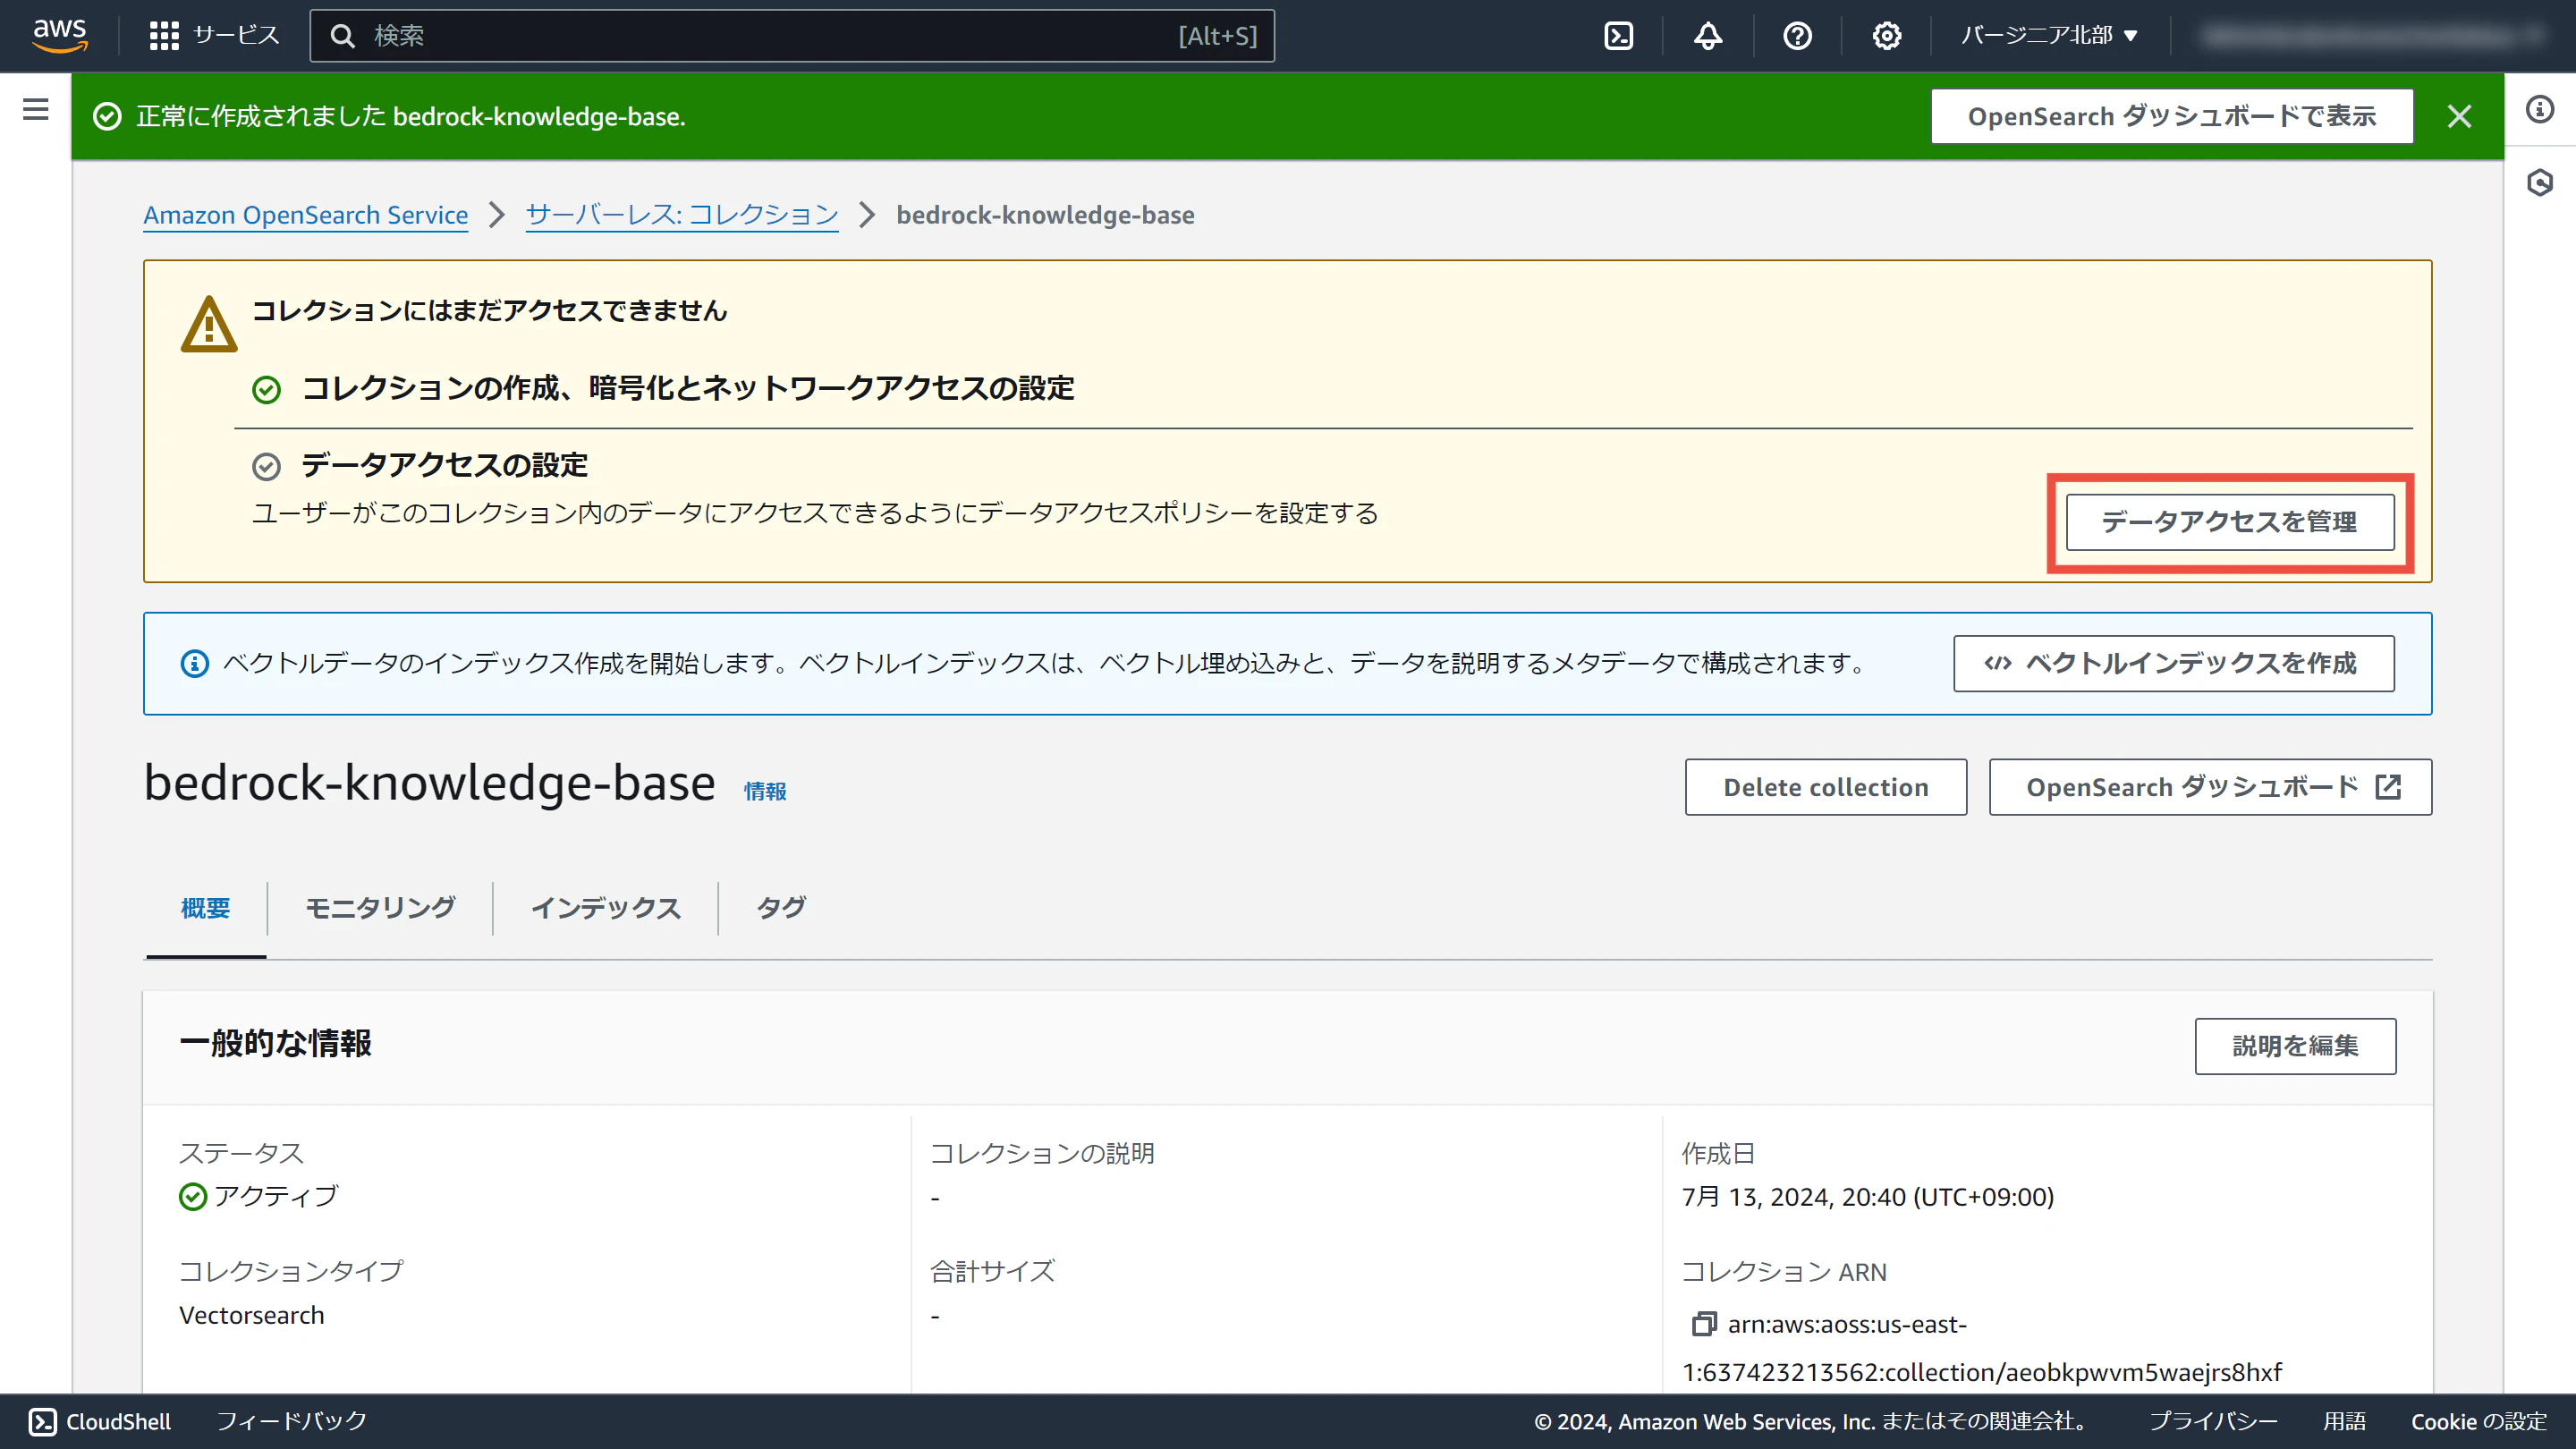
Task: Open the help question mark icon
Action: 1797,36
